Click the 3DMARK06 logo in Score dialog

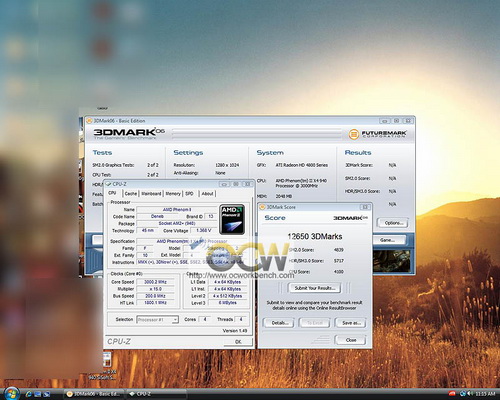350,218
